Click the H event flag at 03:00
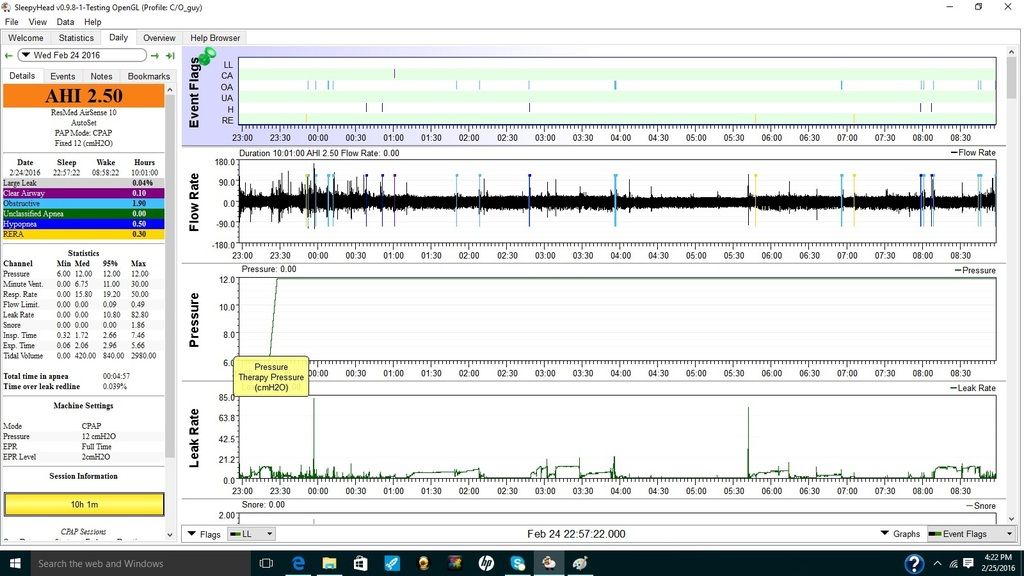The image size is (1024, 576). click(529, 108)
